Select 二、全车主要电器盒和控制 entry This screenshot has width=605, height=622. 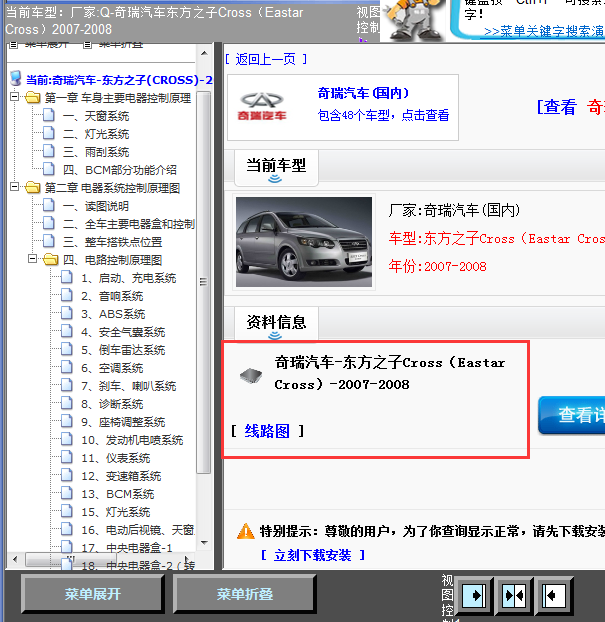tap(129, 224)
